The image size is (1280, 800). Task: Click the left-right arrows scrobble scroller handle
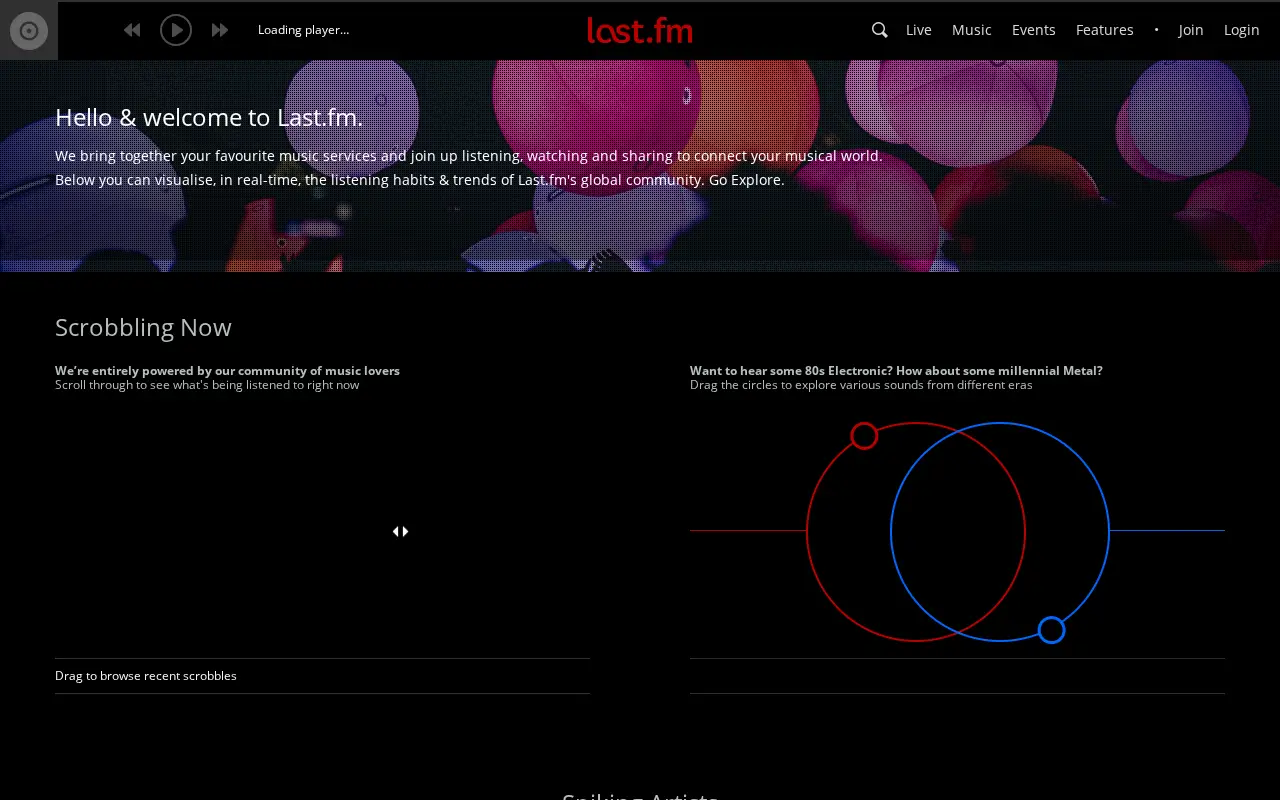(400, 531)
